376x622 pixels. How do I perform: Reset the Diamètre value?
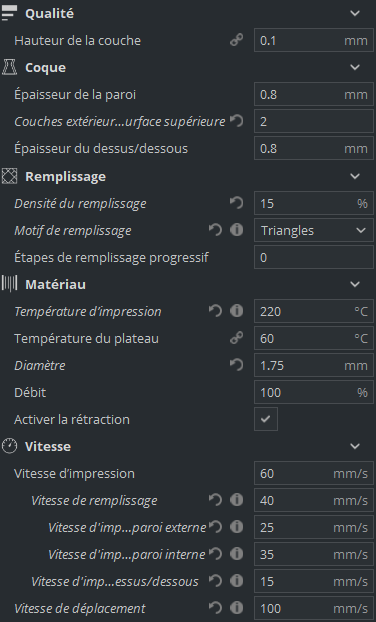click(x=236, y=365)
